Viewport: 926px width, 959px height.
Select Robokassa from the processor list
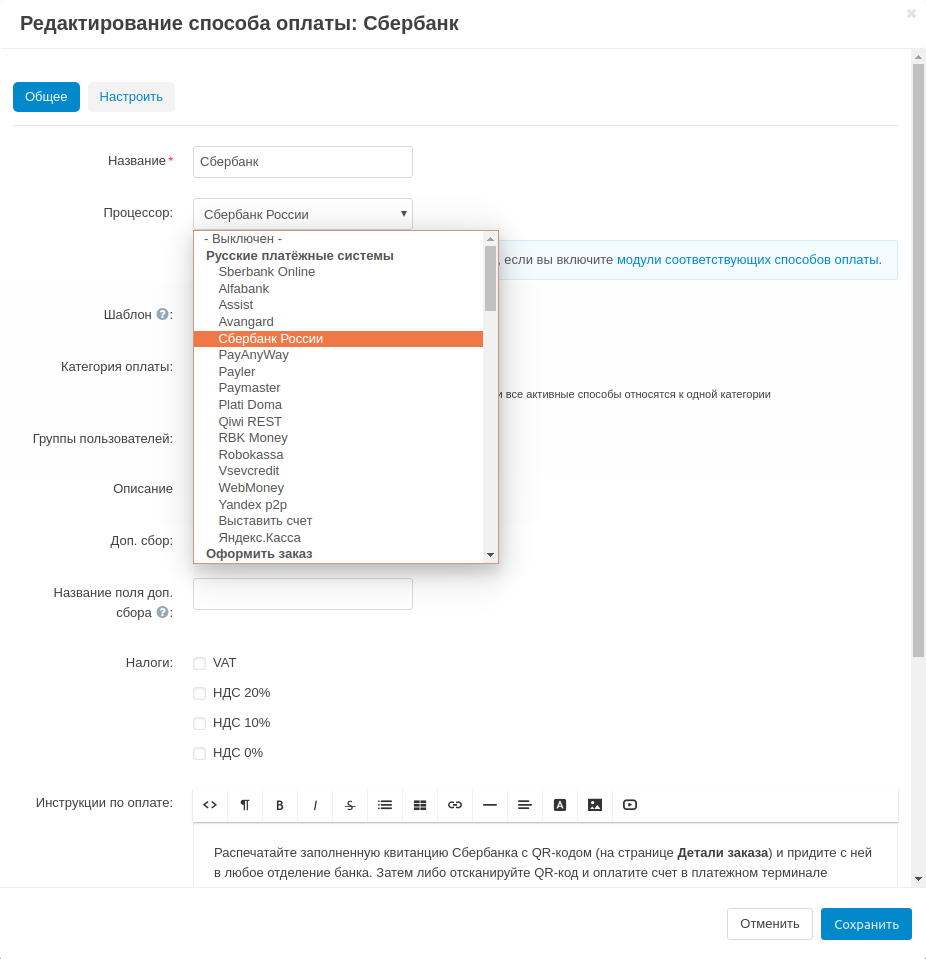251,455
